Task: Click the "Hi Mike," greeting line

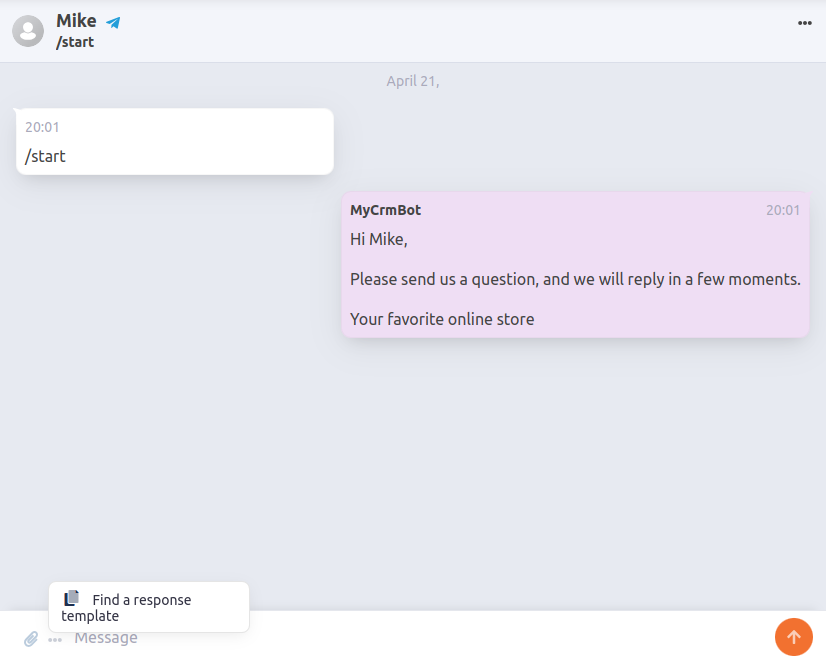Action: (378, 239)
